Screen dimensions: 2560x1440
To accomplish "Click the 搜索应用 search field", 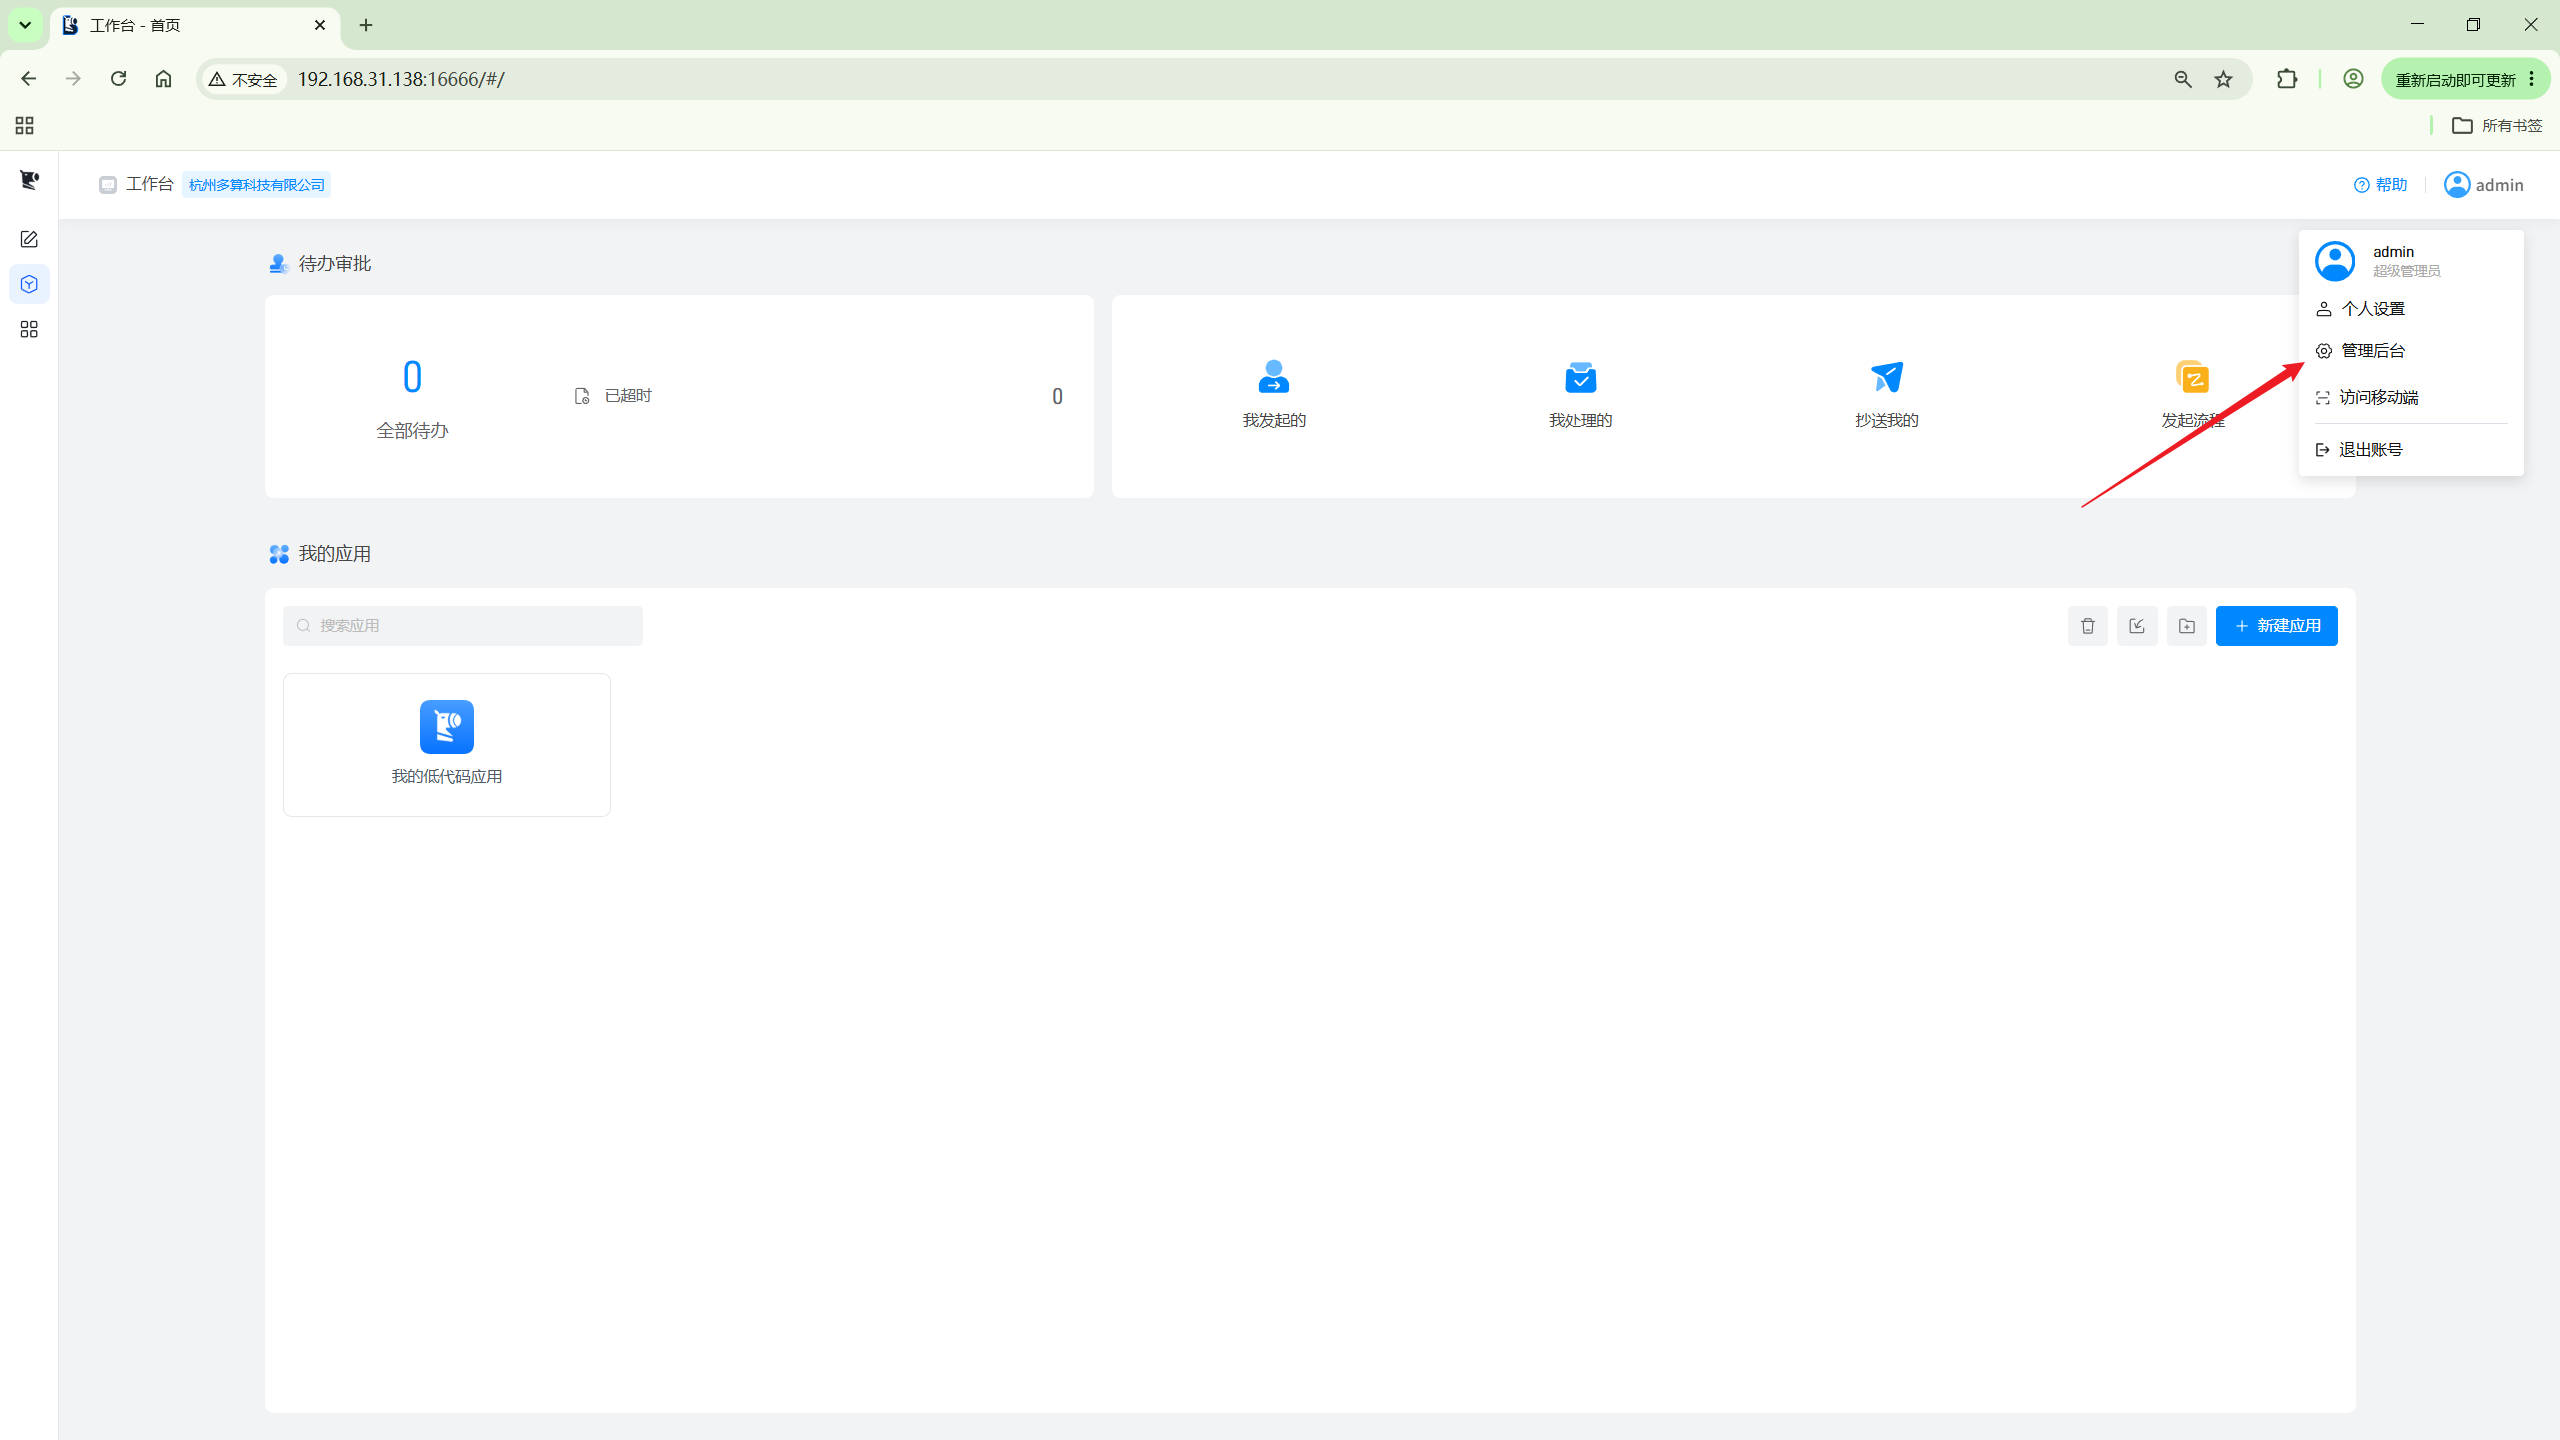I will pyautogui.click(x=463, y=626).
